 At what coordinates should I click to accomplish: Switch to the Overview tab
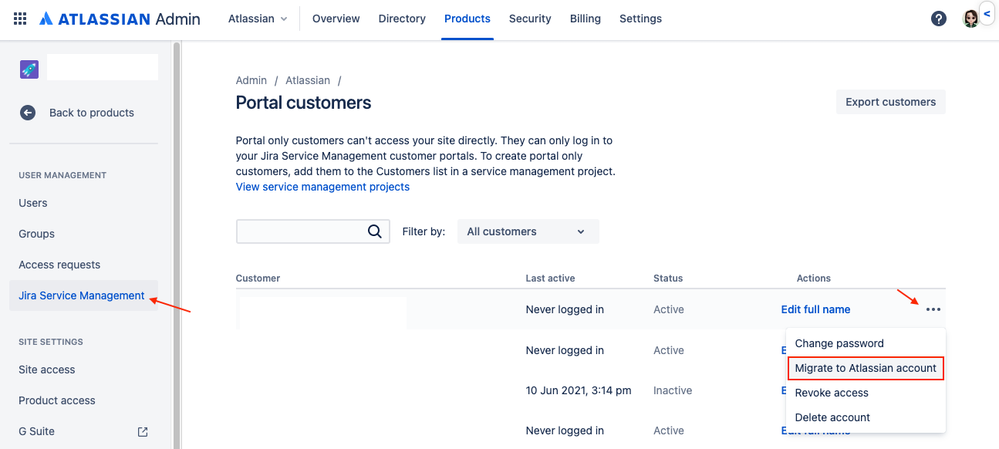coord(336,19)
